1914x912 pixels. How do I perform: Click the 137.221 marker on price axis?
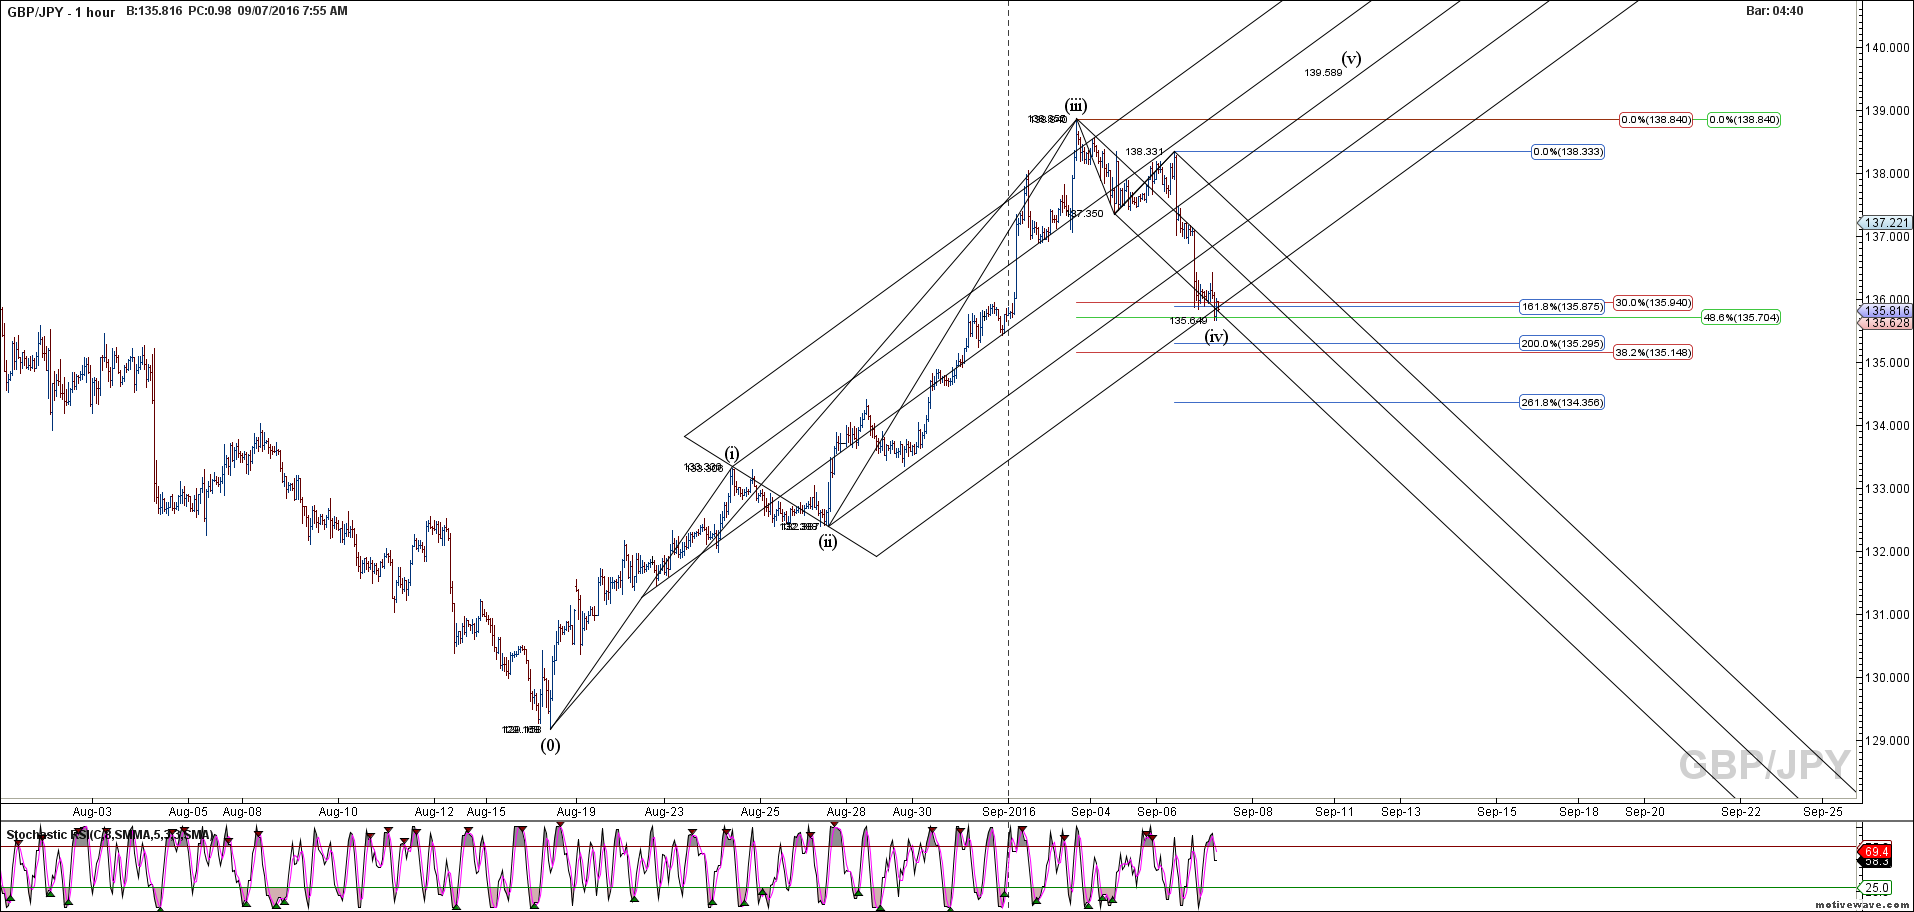(1886, 223)
